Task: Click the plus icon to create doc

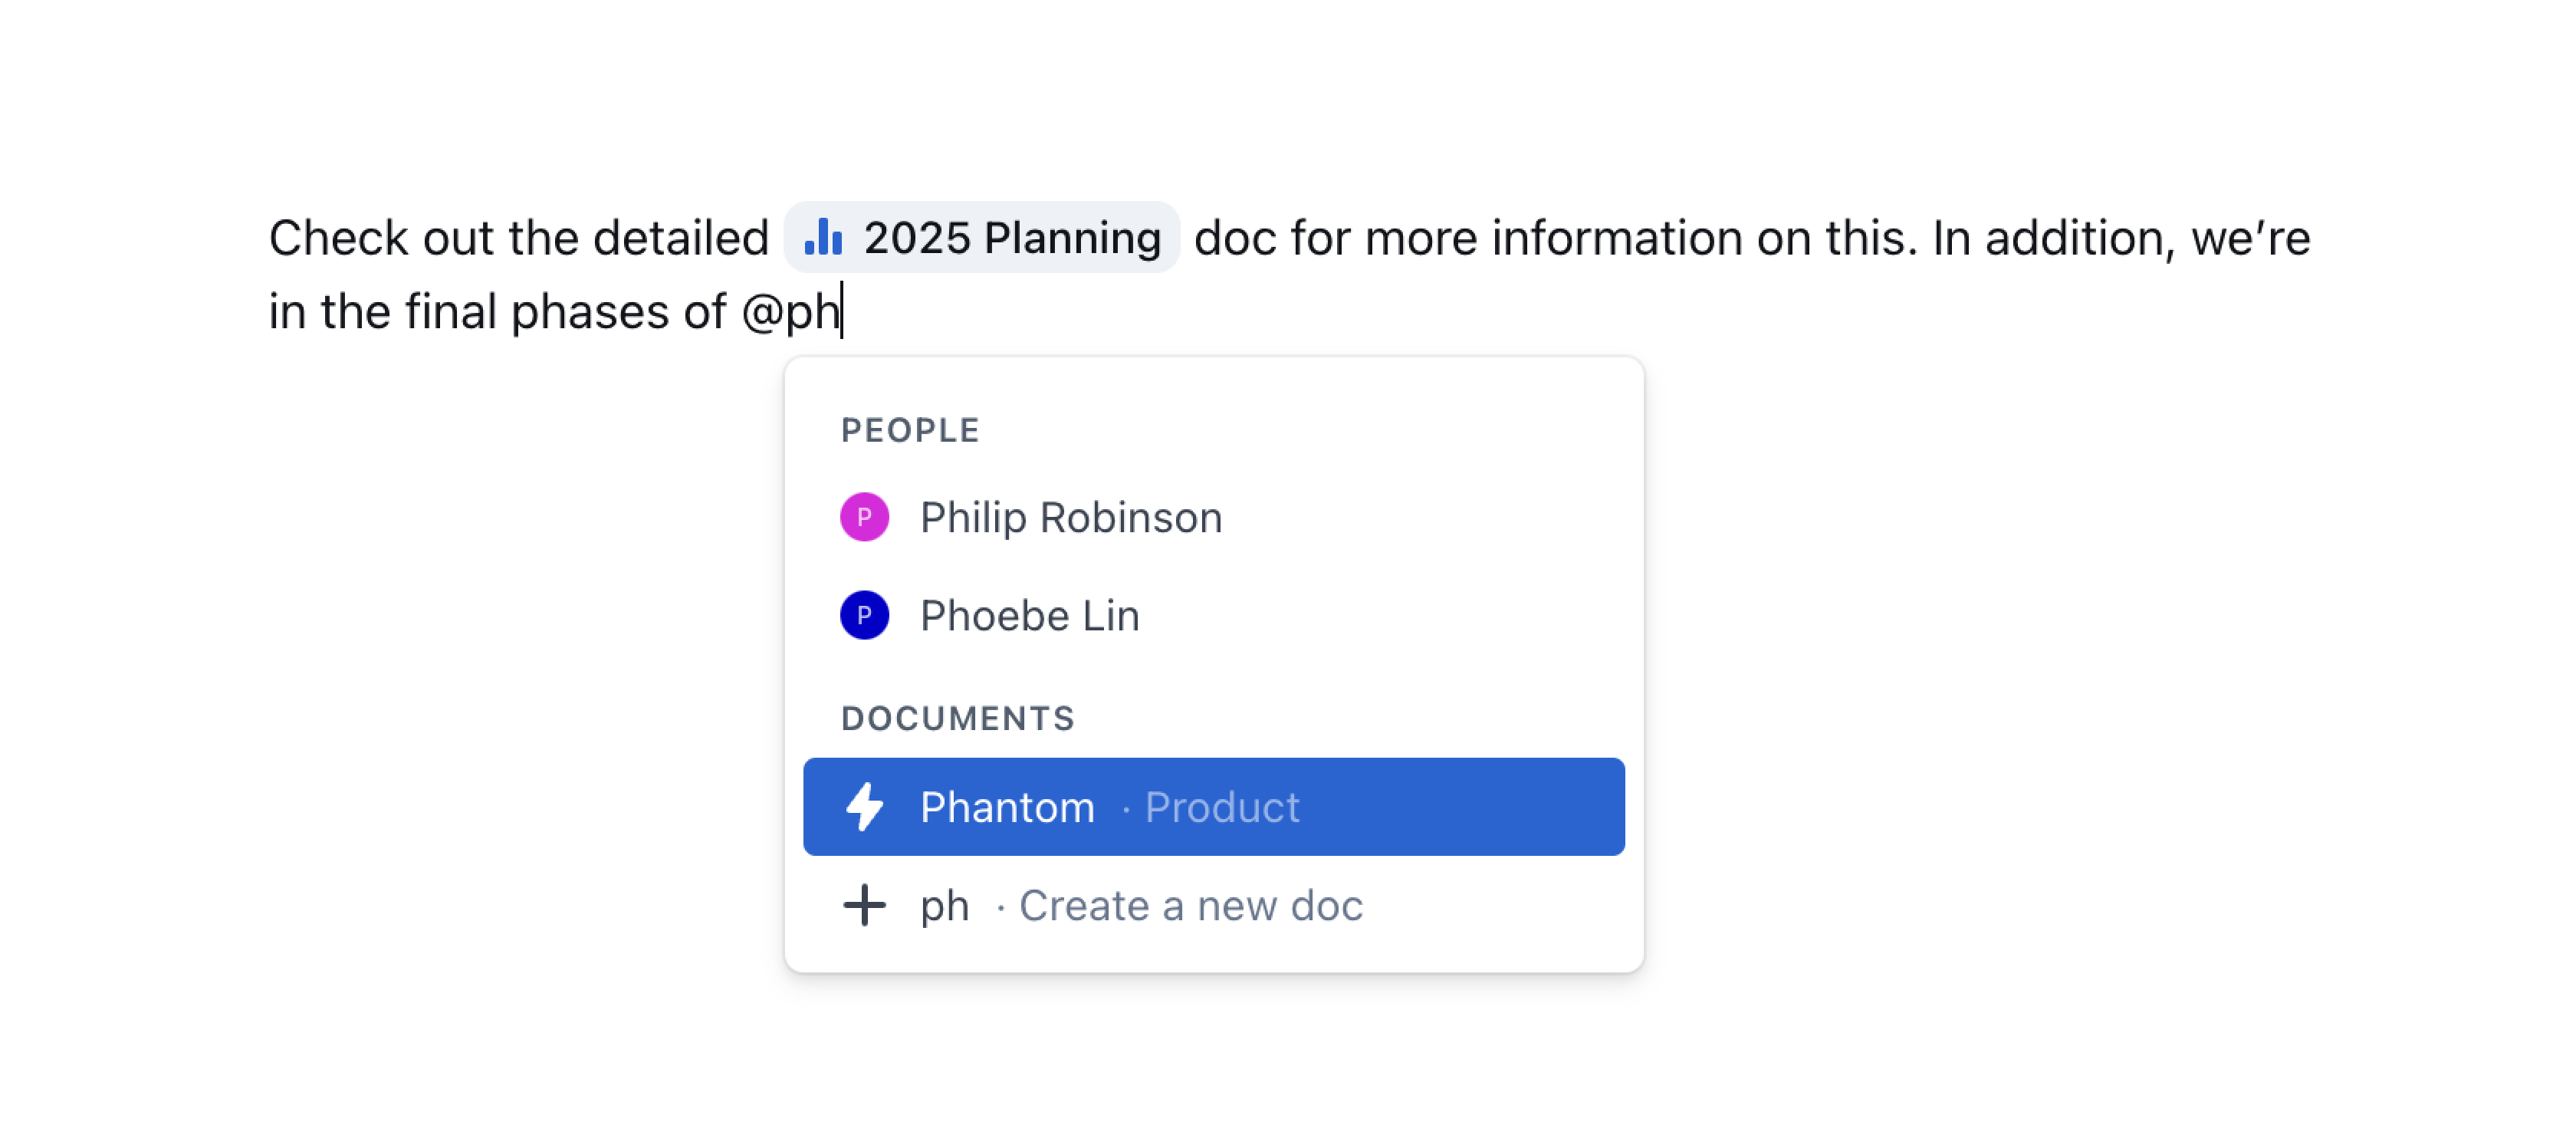Action: 864,905
